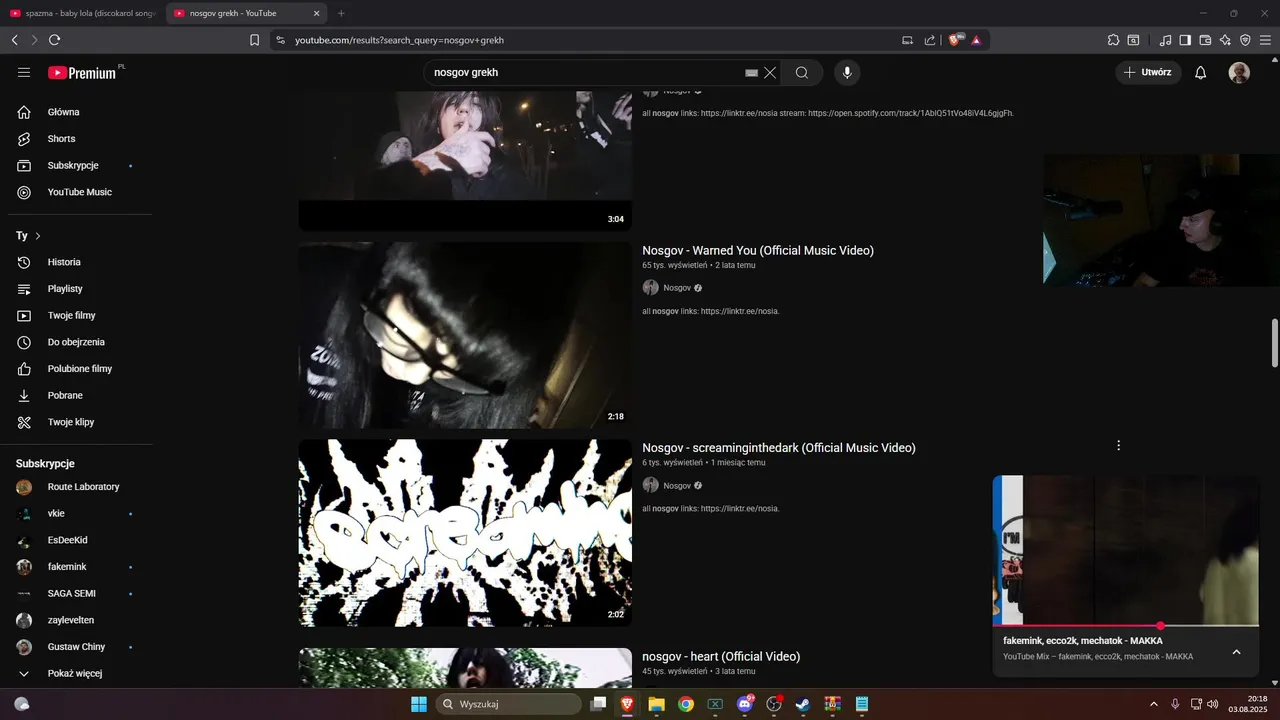The height and width of the screenshot is (720, 1280).
Task: Open Steam from the taskbar
Action: pyautogui.click(x=803, y=704)
